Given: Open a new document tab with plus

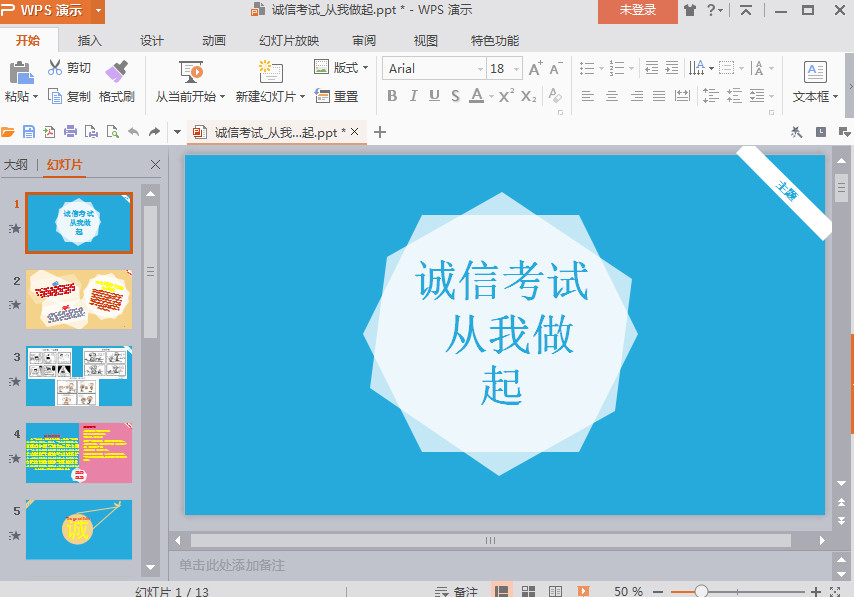Looking at the screenshot, I should (380, 132).
